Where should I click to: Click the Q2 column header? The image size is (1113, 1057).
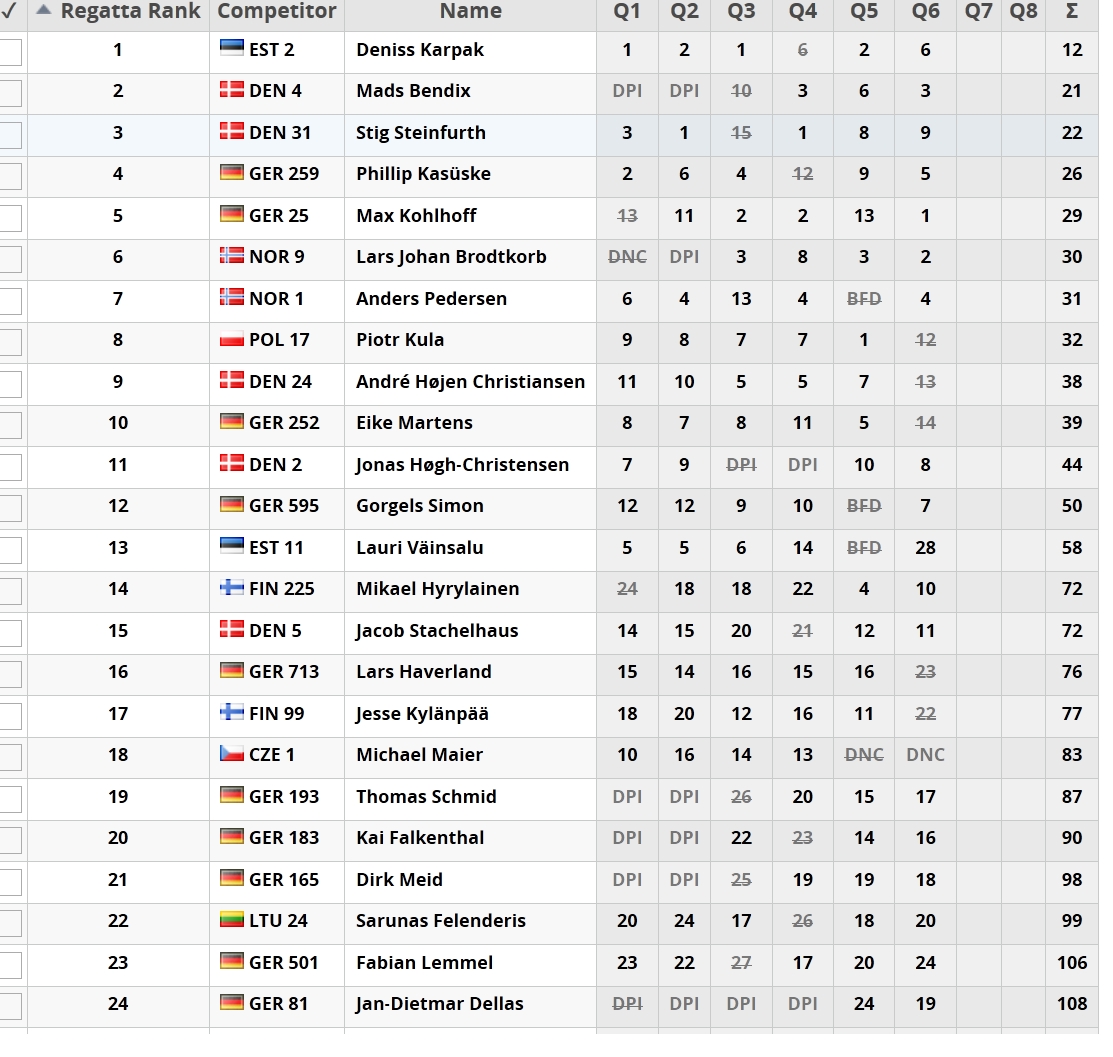(x=684, y=11)
